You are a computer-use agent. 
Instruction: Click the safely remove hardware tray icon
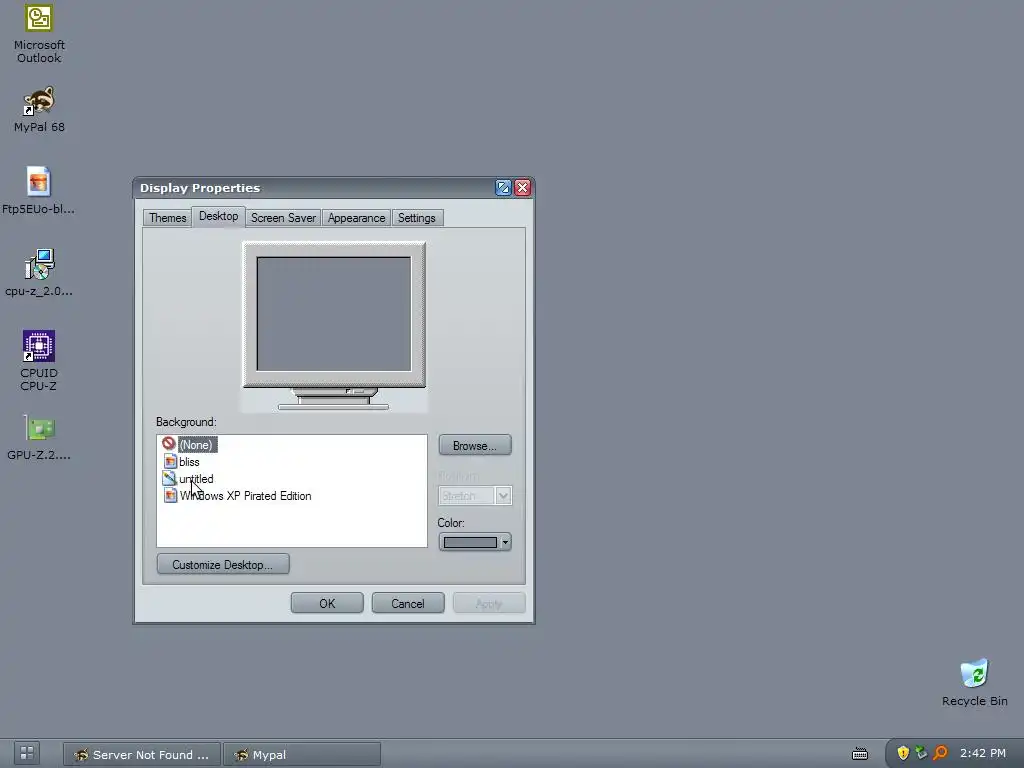point(921,753)
